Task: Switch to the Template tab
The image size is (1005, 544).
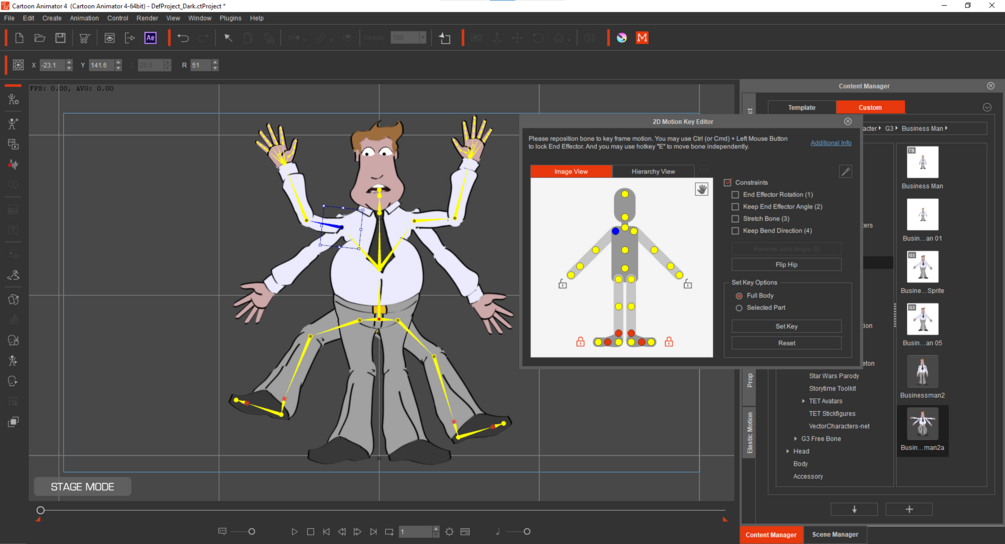Action: click(x=801, y=107)
